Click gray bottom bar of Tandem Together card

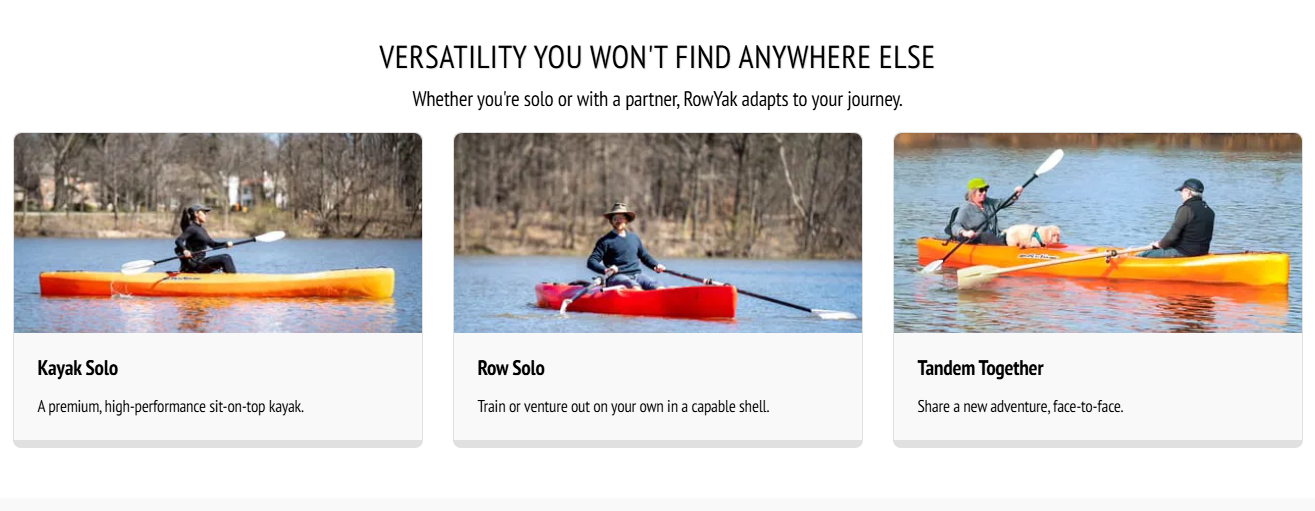tap(1098, 443)
